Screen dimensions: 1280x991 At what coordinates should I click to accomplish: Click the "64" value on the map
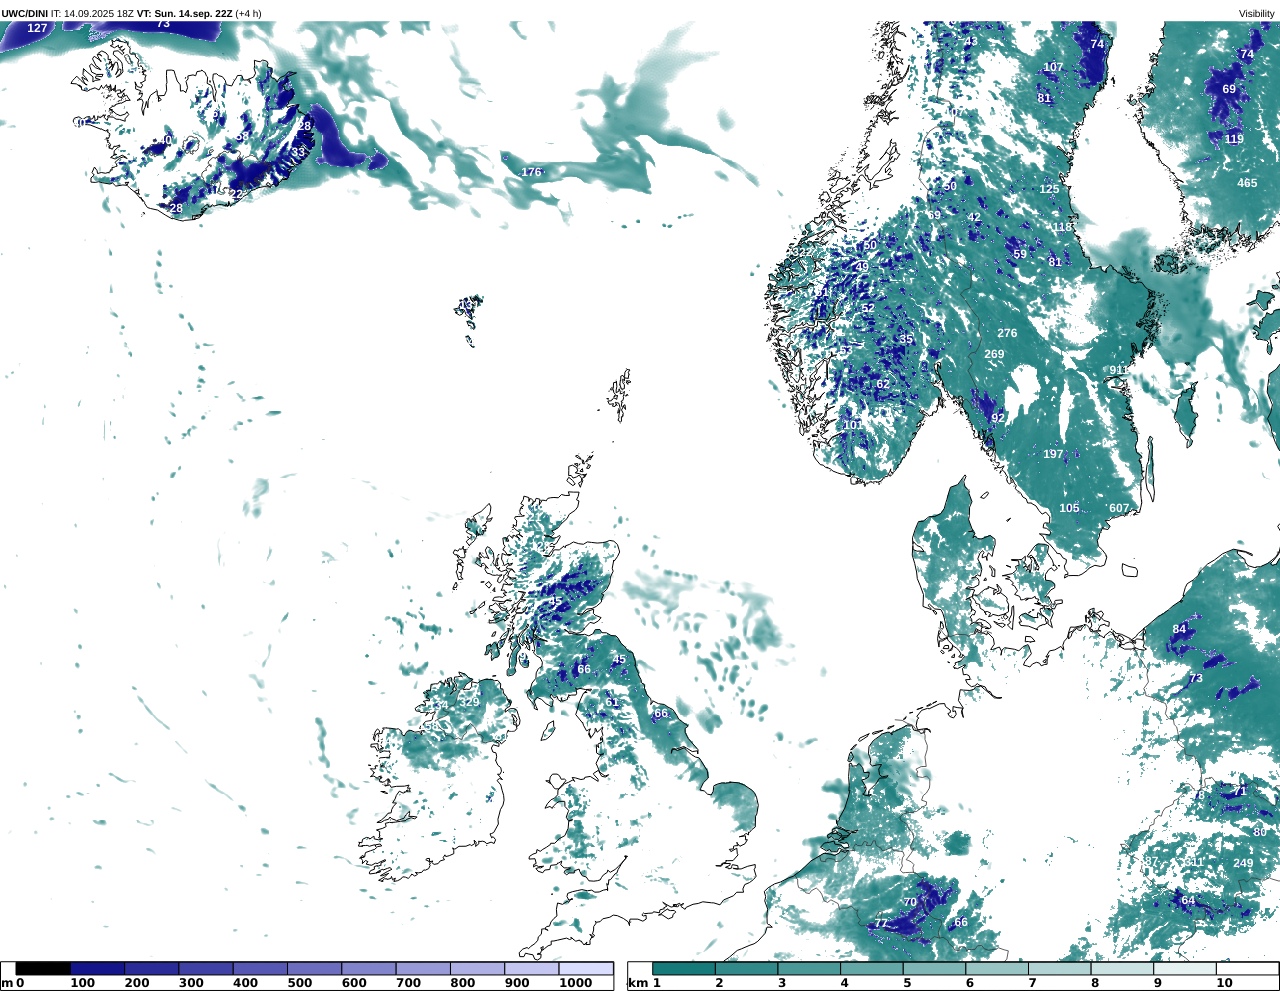pos(1188,900)
